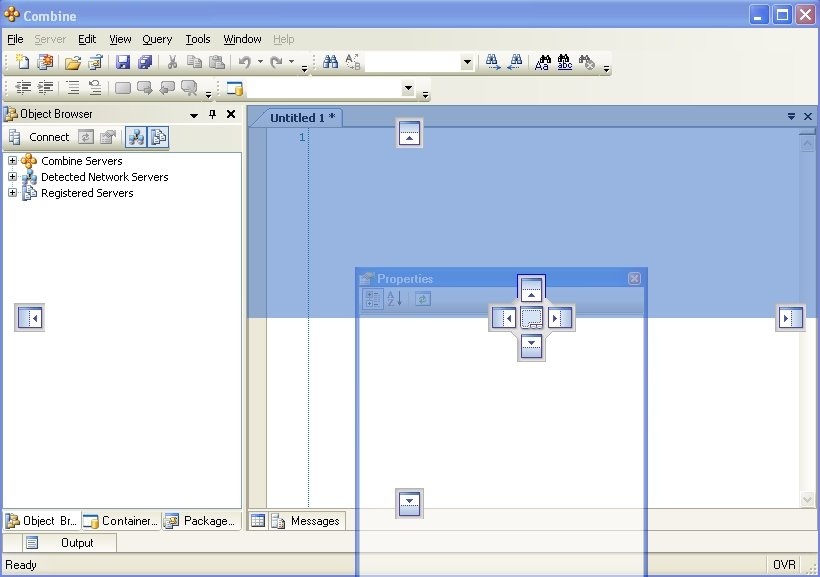The width and height of the screenshot is (820, 577).
Task: Click the editor vertical scrollbar down arrow
Action: tap(807, 499)
